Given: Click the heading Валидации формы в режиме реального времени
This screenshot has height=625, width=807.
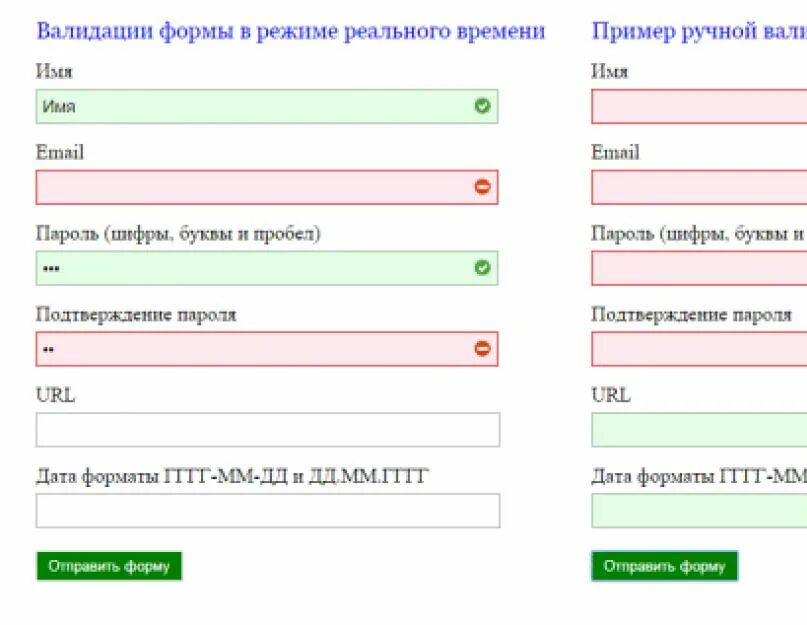Looking at the screenshot, I should pos(291,31).
